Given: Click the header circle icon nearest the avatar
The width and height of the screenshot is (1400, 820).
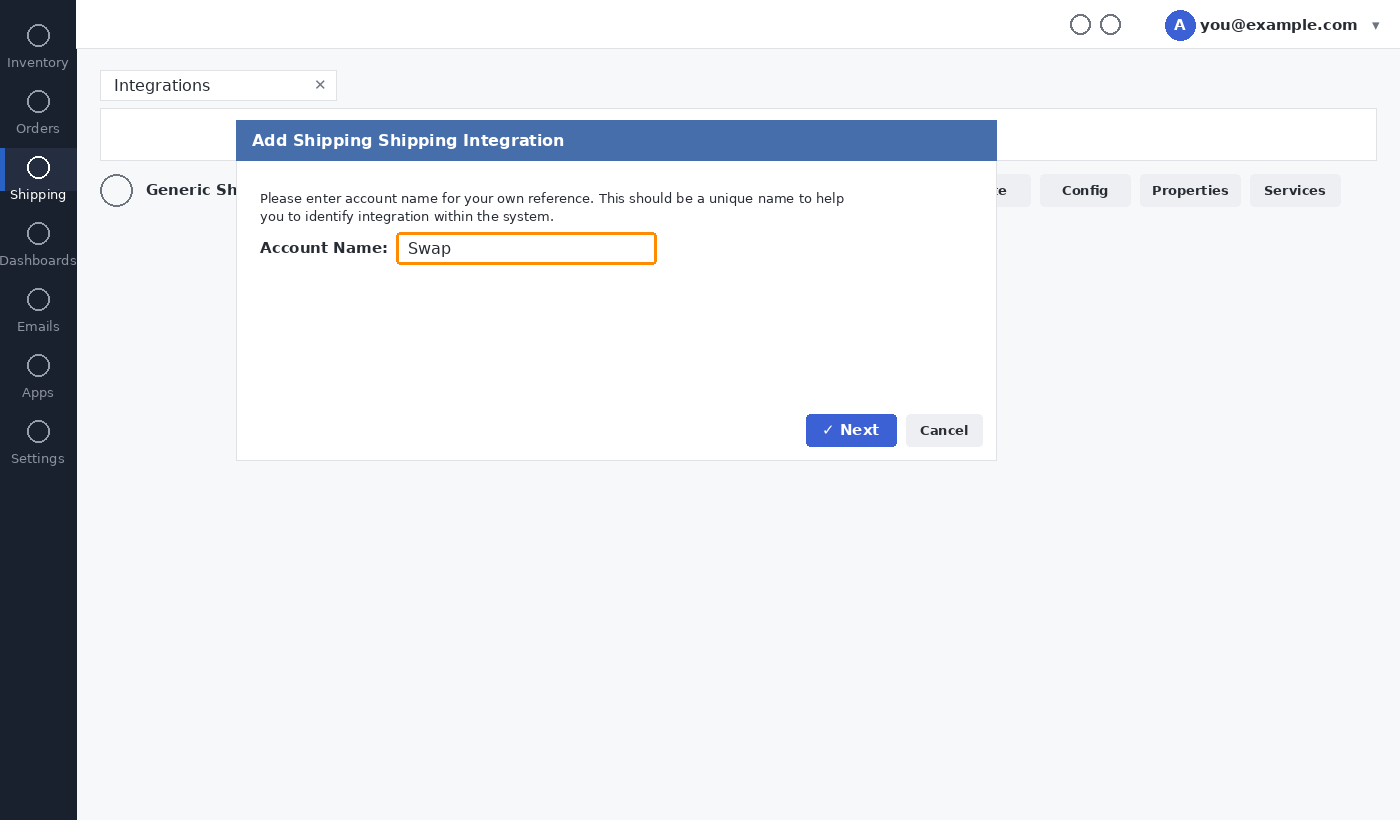Looking at the screenshot, I should coord(1110,25).
